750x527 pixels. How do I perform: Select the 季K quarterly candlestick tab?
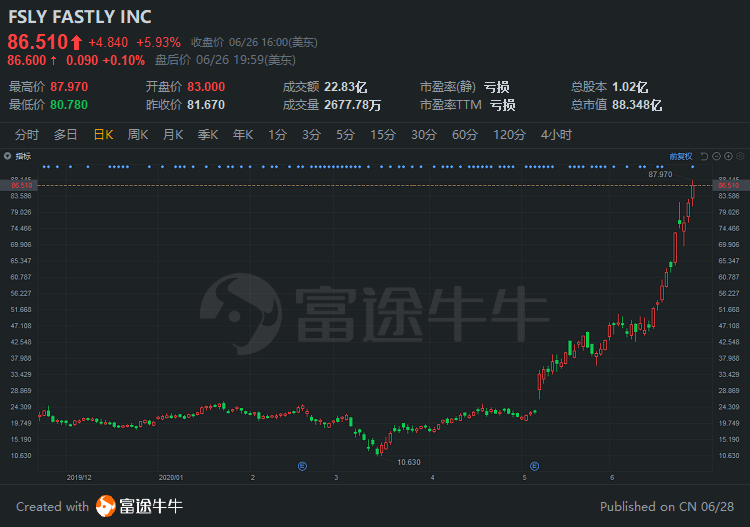[208, 135]
